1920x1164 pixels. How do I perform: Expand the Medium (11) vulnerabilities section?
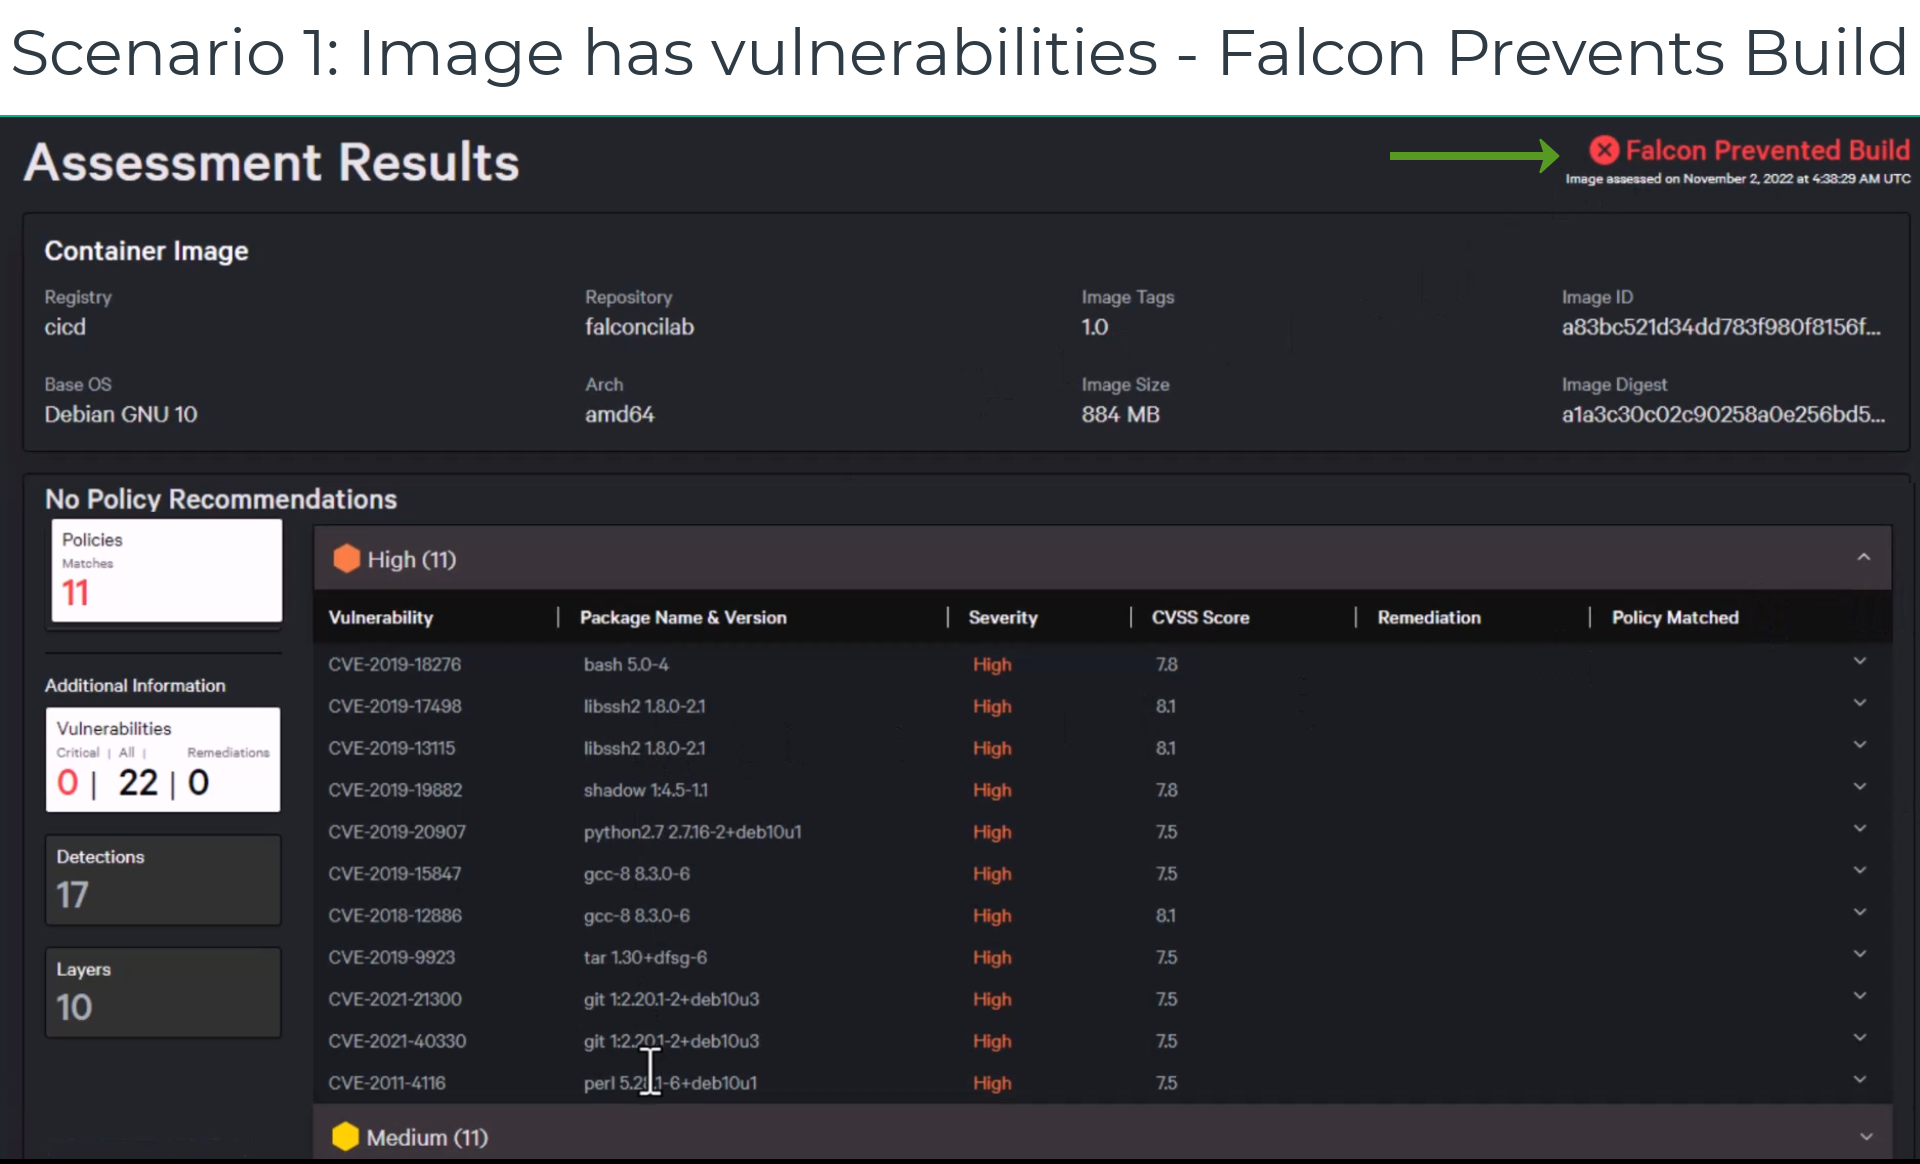1864,1136
